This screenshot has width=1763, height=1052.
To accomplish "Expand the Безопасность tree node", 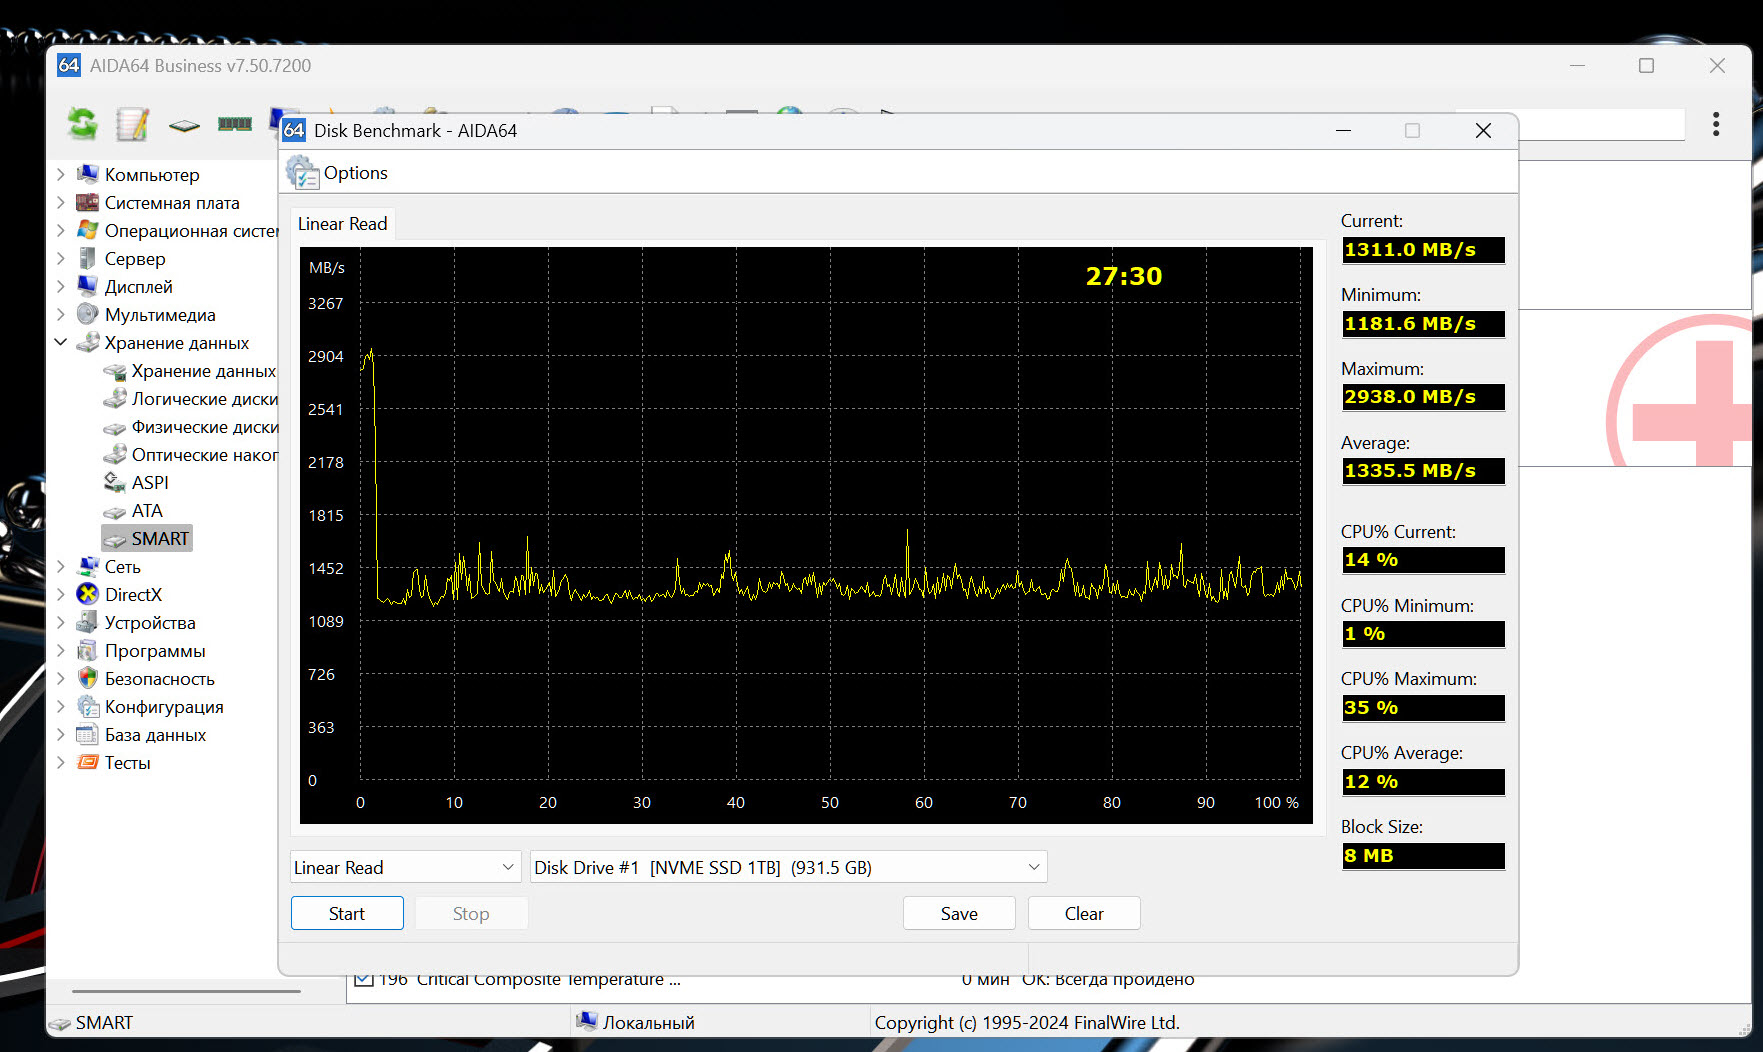I will pos(60,678).
